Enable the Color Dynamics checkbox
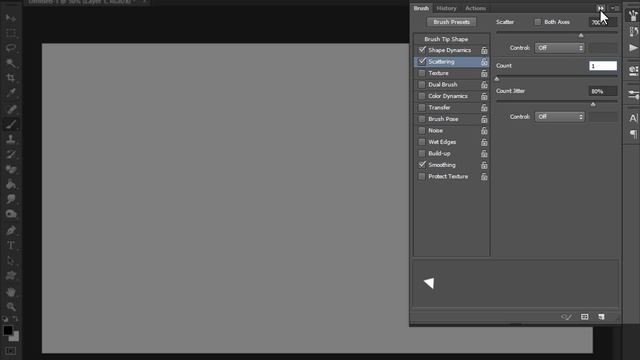Image resolution: width=640 pixels, height=360 pixels. [422, 96]
